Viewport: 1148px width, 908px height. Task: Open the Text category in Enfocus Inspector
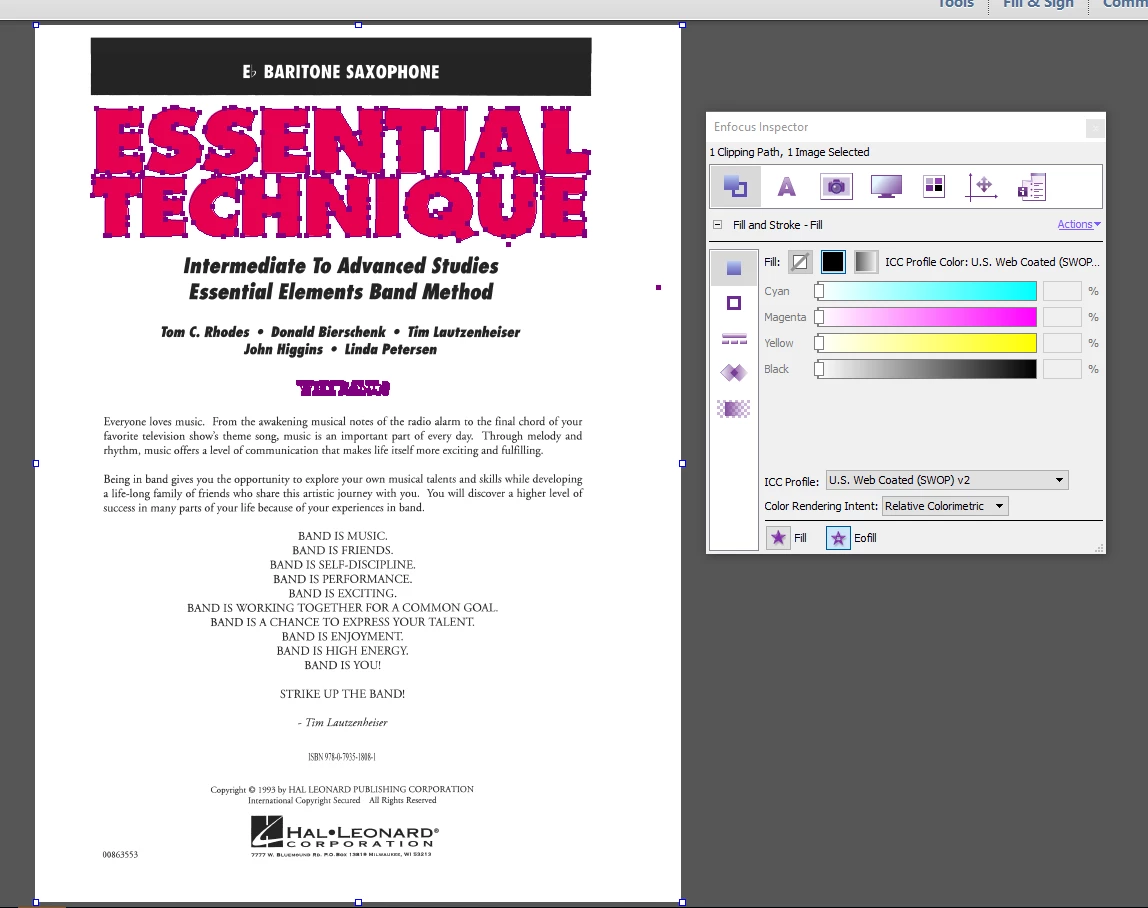pos(786,187)
